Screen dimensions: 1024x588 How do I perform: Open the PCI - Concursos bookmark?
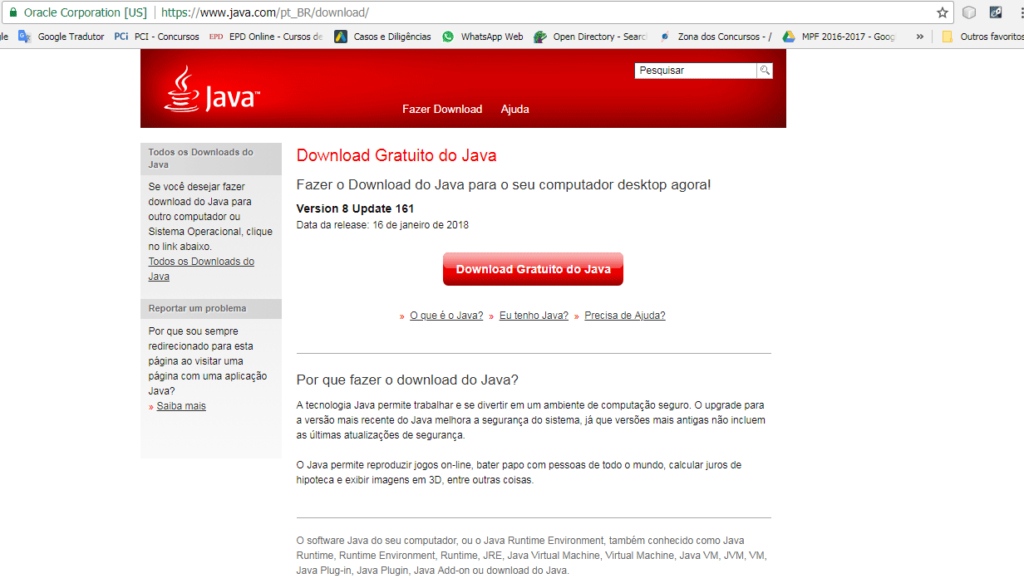click(x=157, y=37)
